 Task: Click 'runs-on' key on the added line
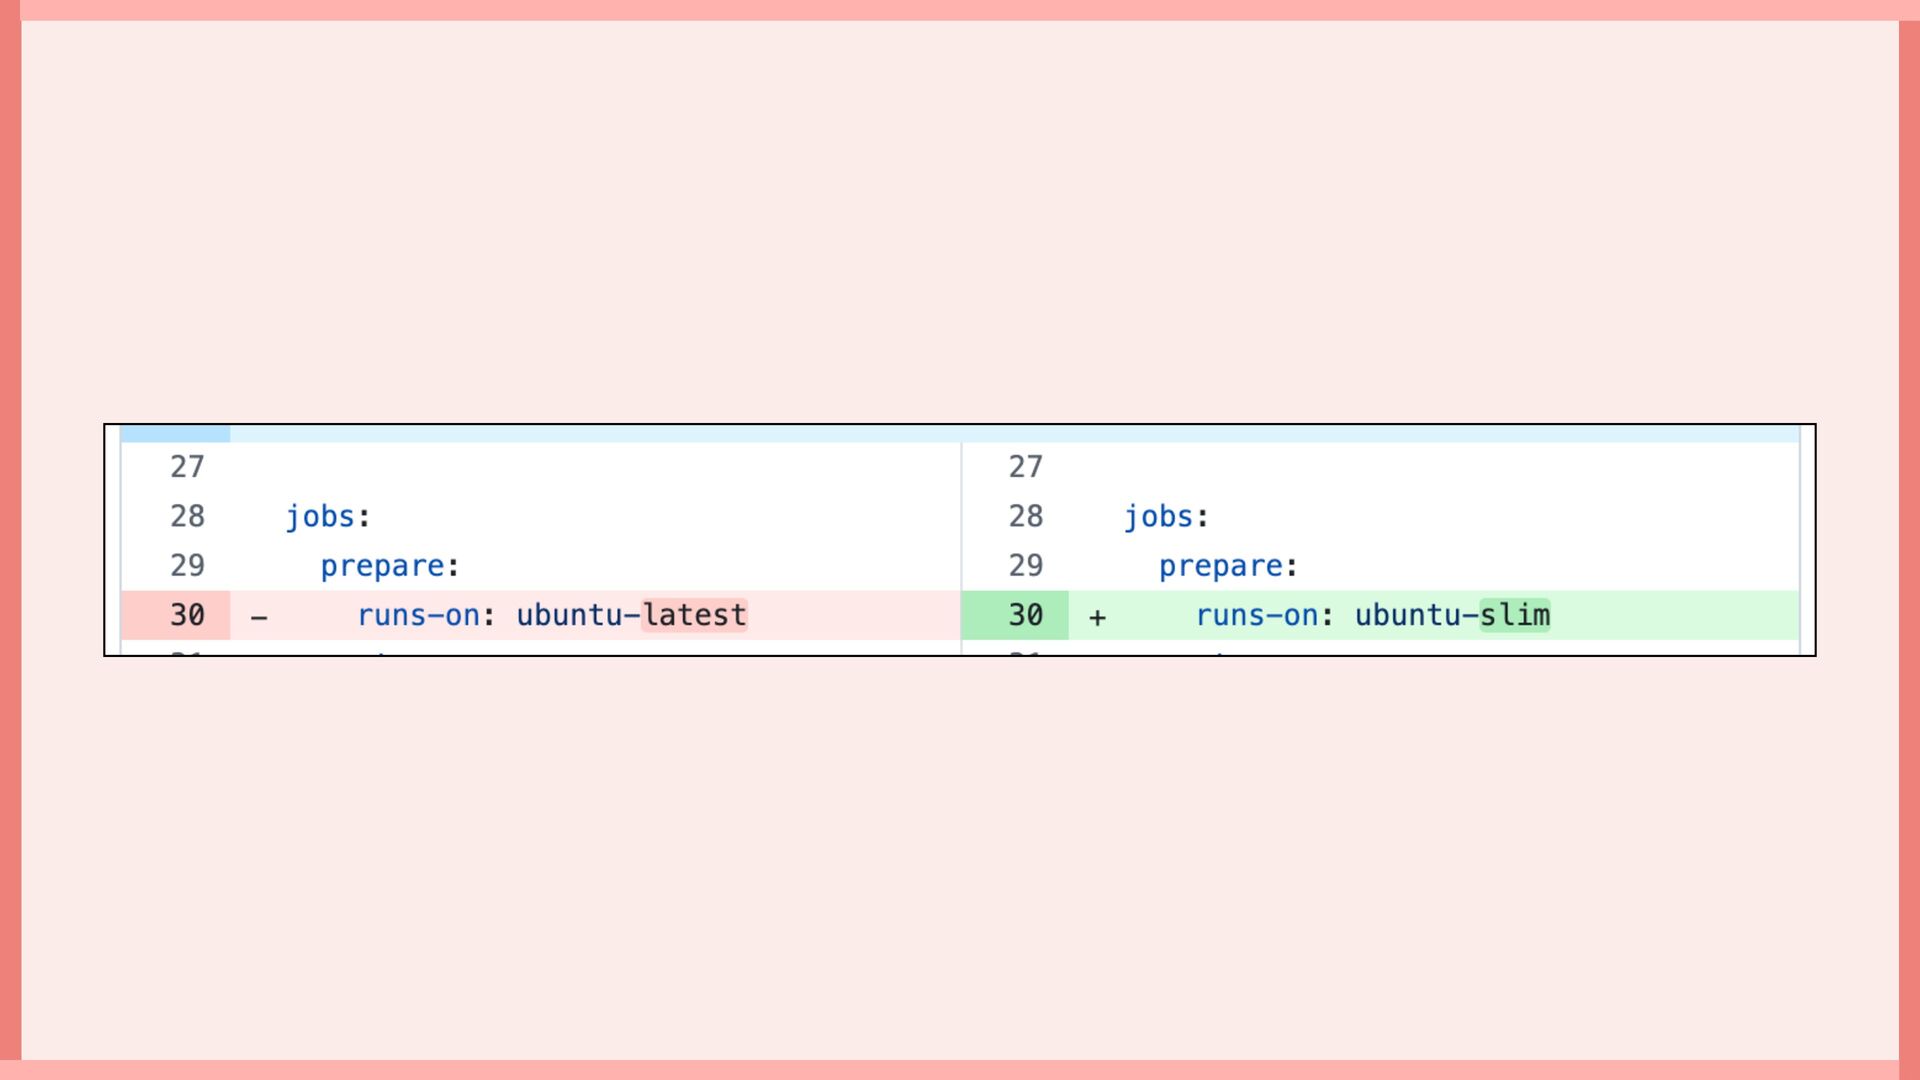(x=1256, y=615)
